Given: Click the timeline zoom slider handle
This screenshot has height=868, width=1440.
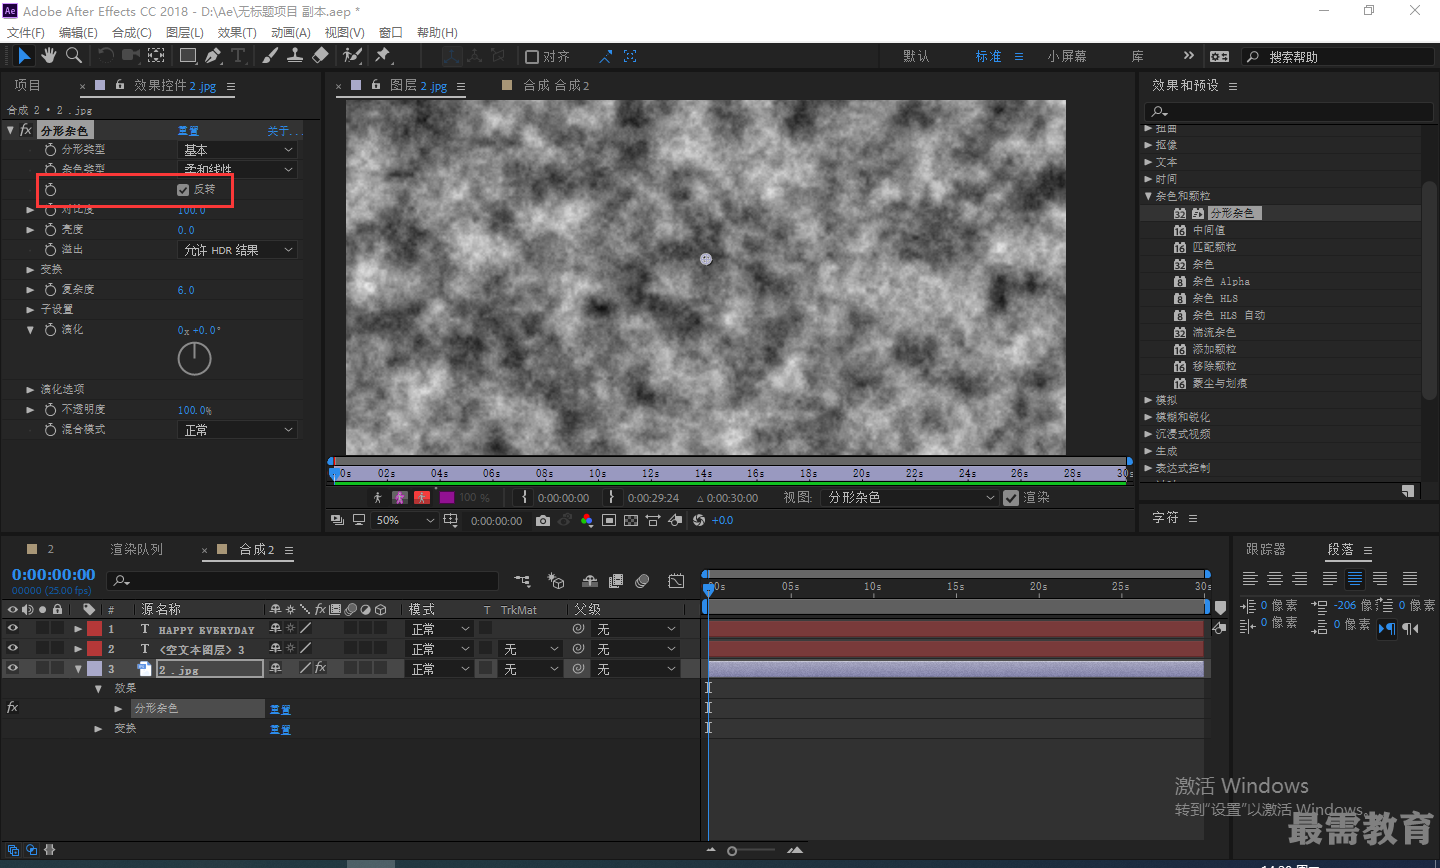Looking at the screenshot, I should tap(732, 851).
